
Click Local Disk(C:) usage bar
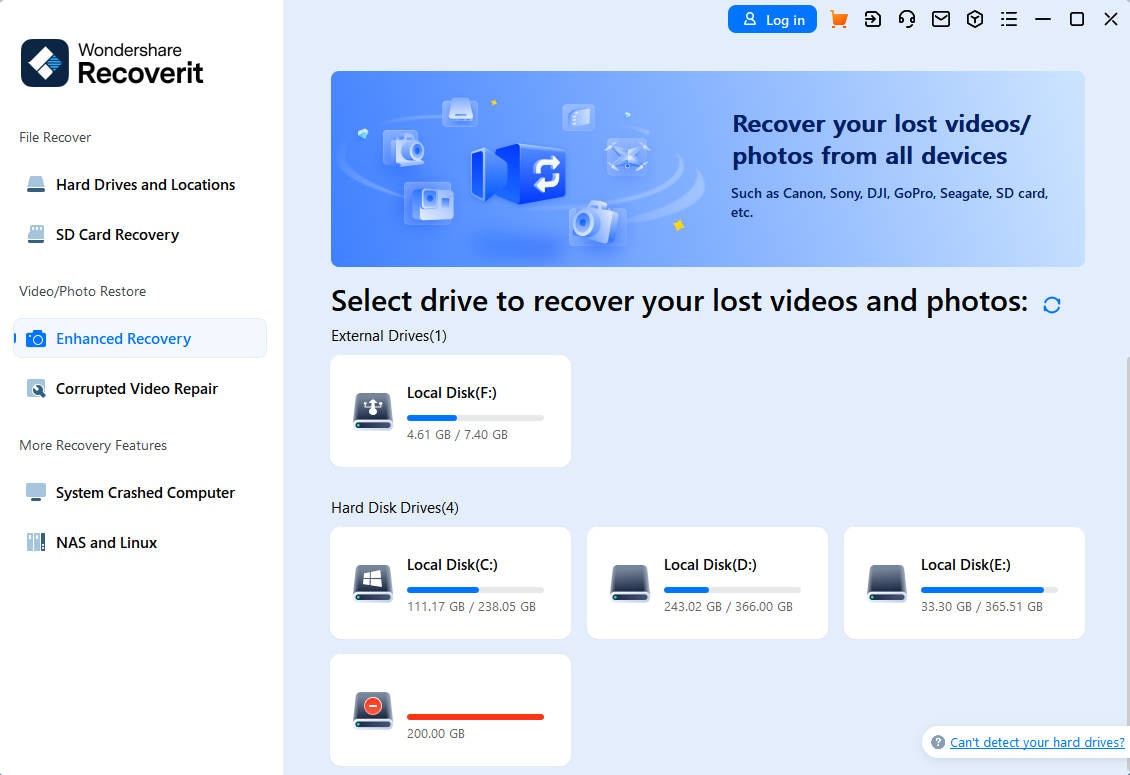tap(475, 590)
